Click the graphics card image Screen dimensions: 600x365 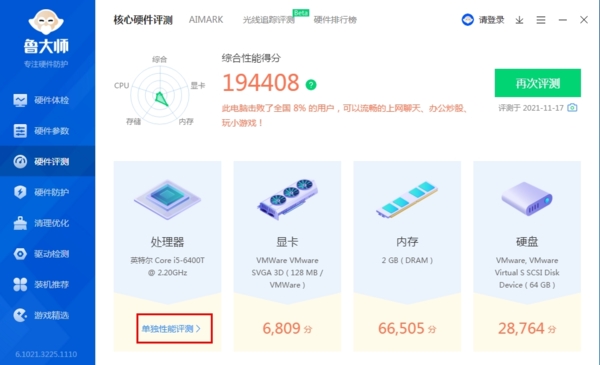(x=288, y=199)
